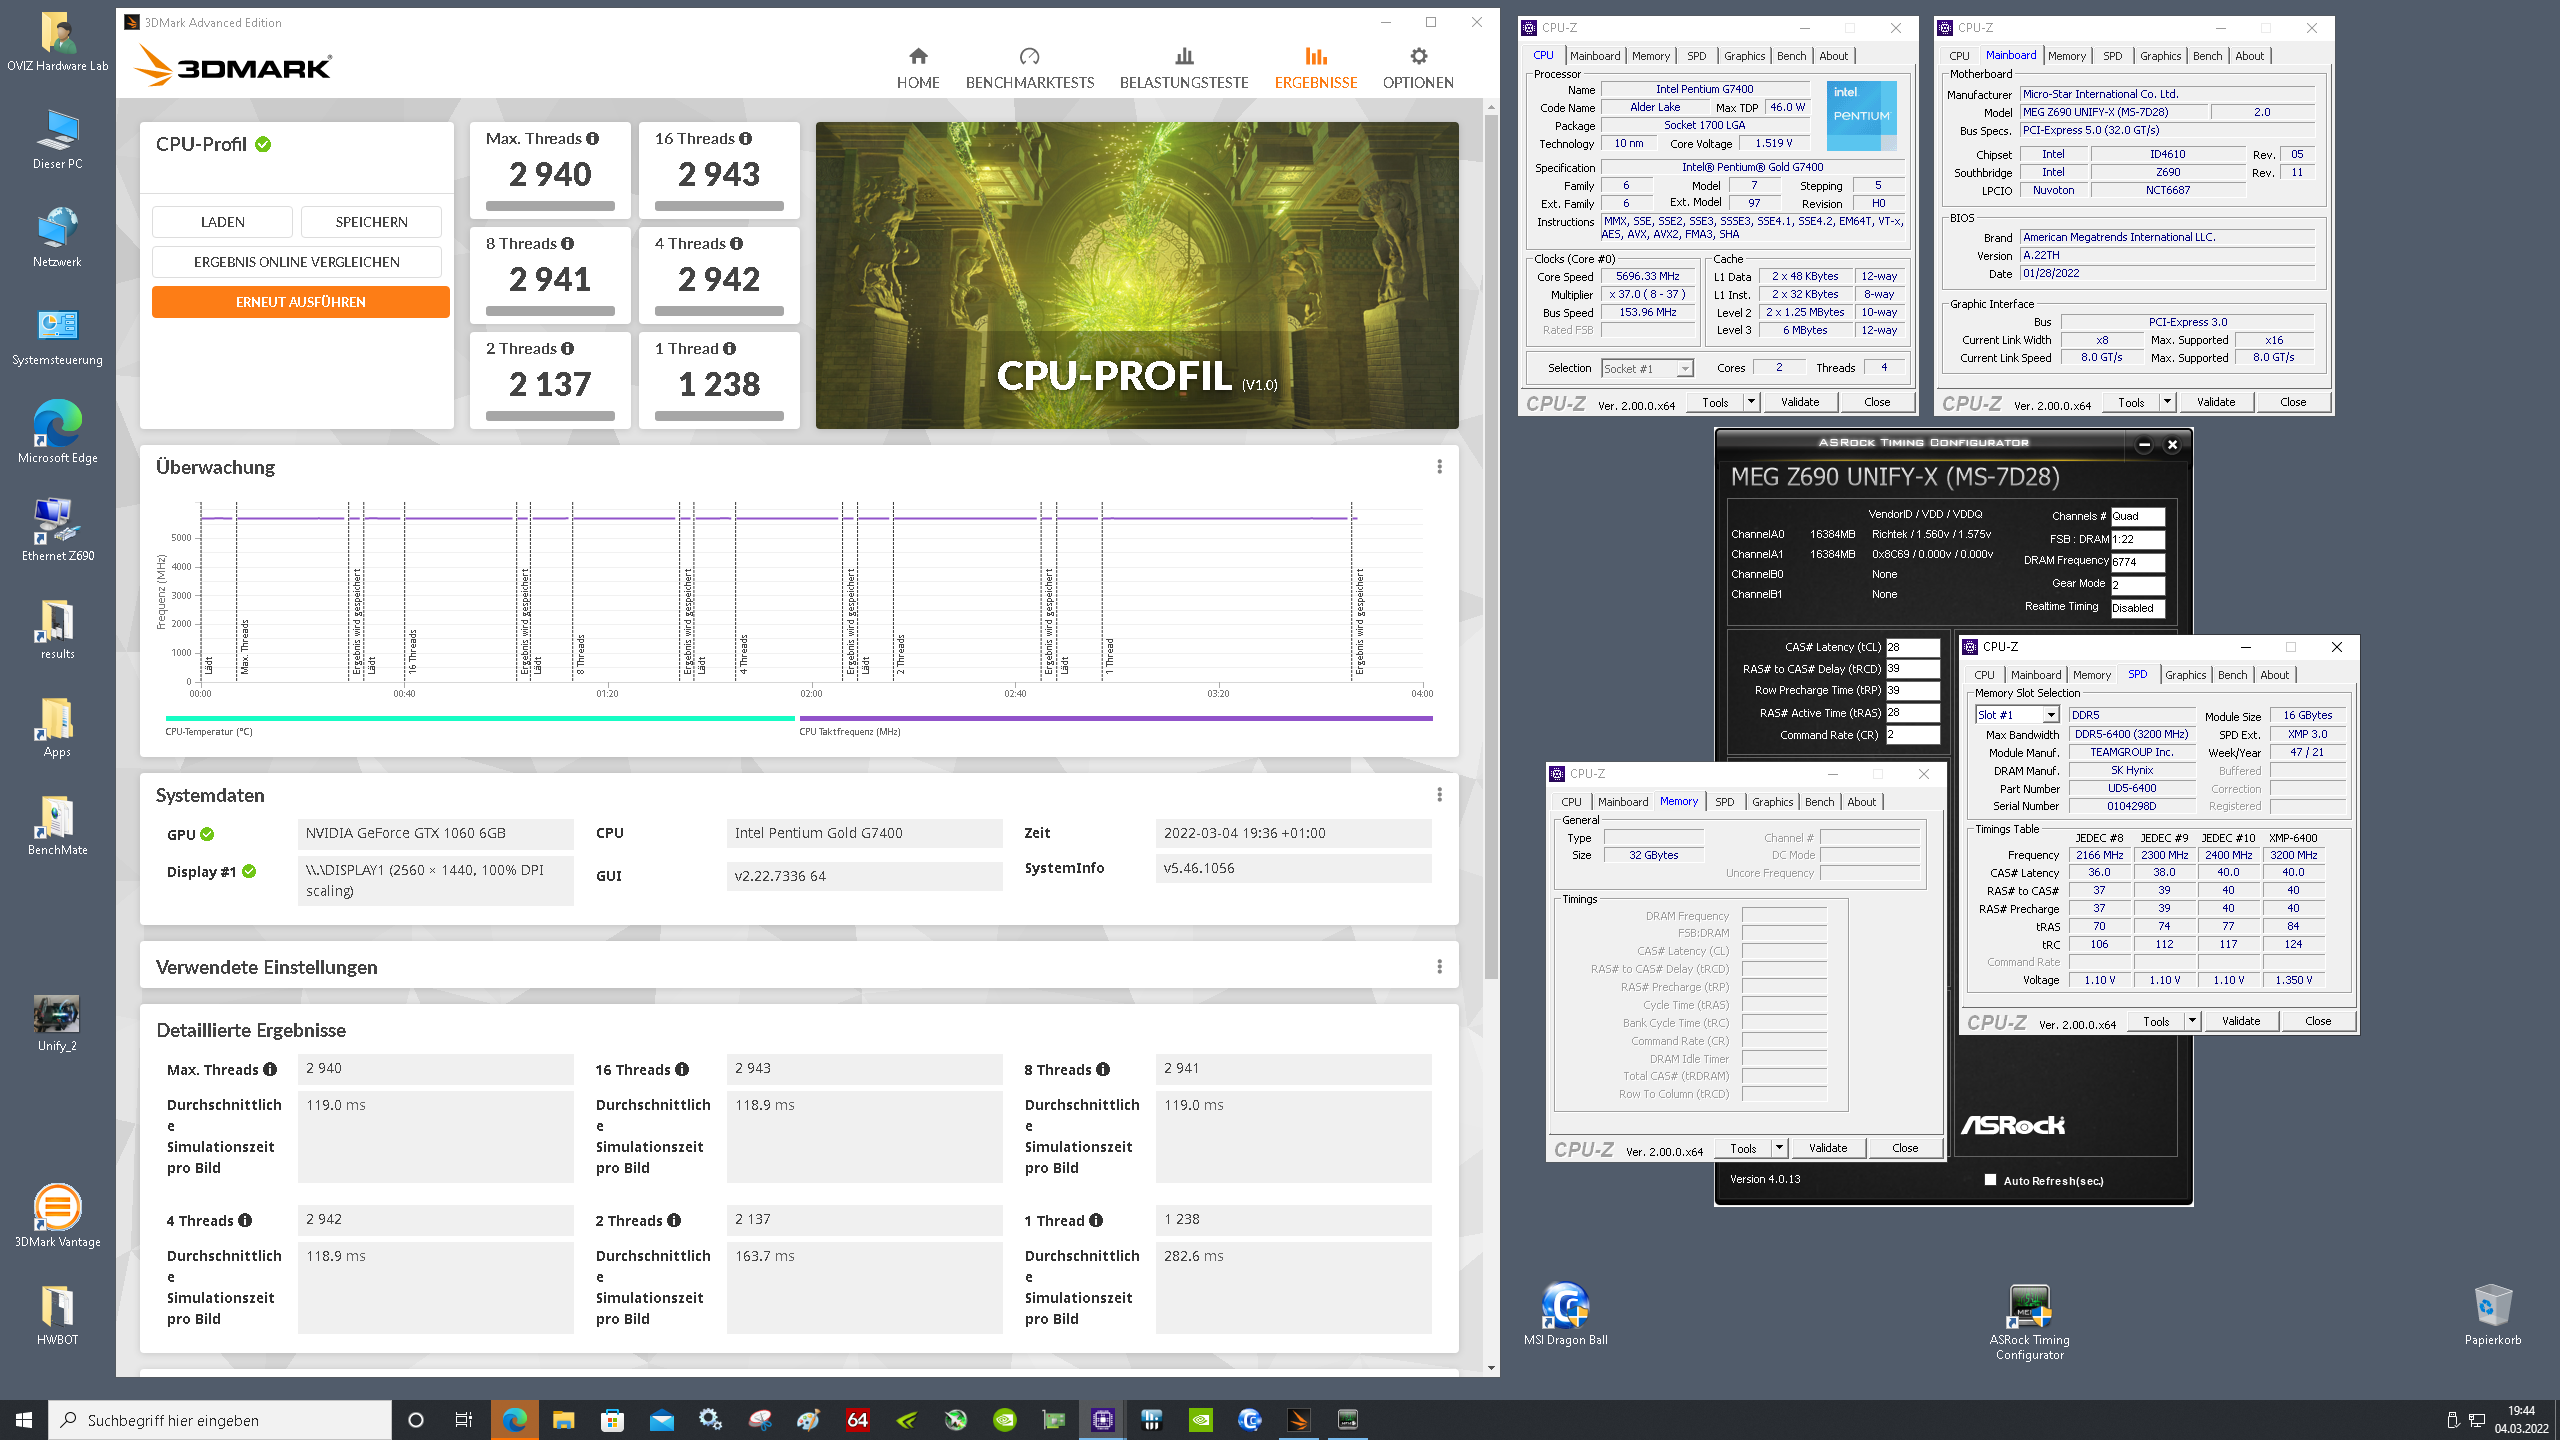The height and width of the screenshot is (1440, 2560).
Task: Expand Verwendete Einstellungen options menu
Action: [1439, 967]
